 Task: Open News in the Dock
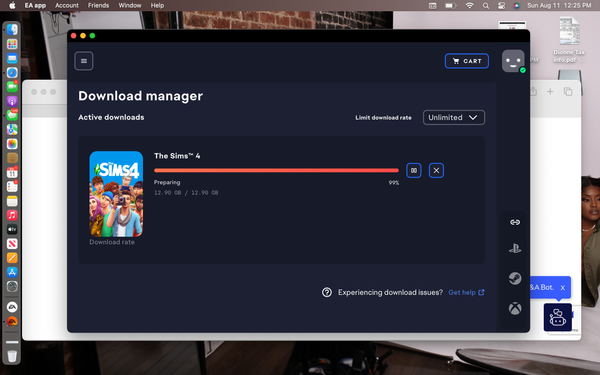click(x=12, y=243)
